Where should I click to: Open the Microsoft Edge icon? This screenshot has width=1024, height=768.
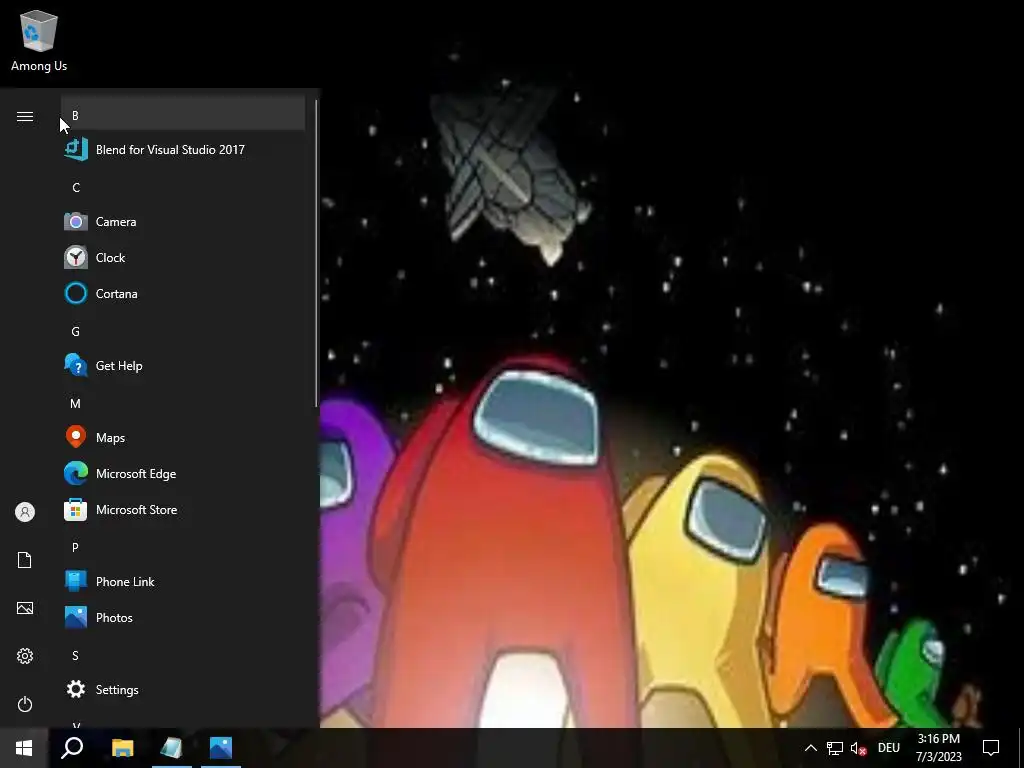pyautogui.click(x=76, y=473)
